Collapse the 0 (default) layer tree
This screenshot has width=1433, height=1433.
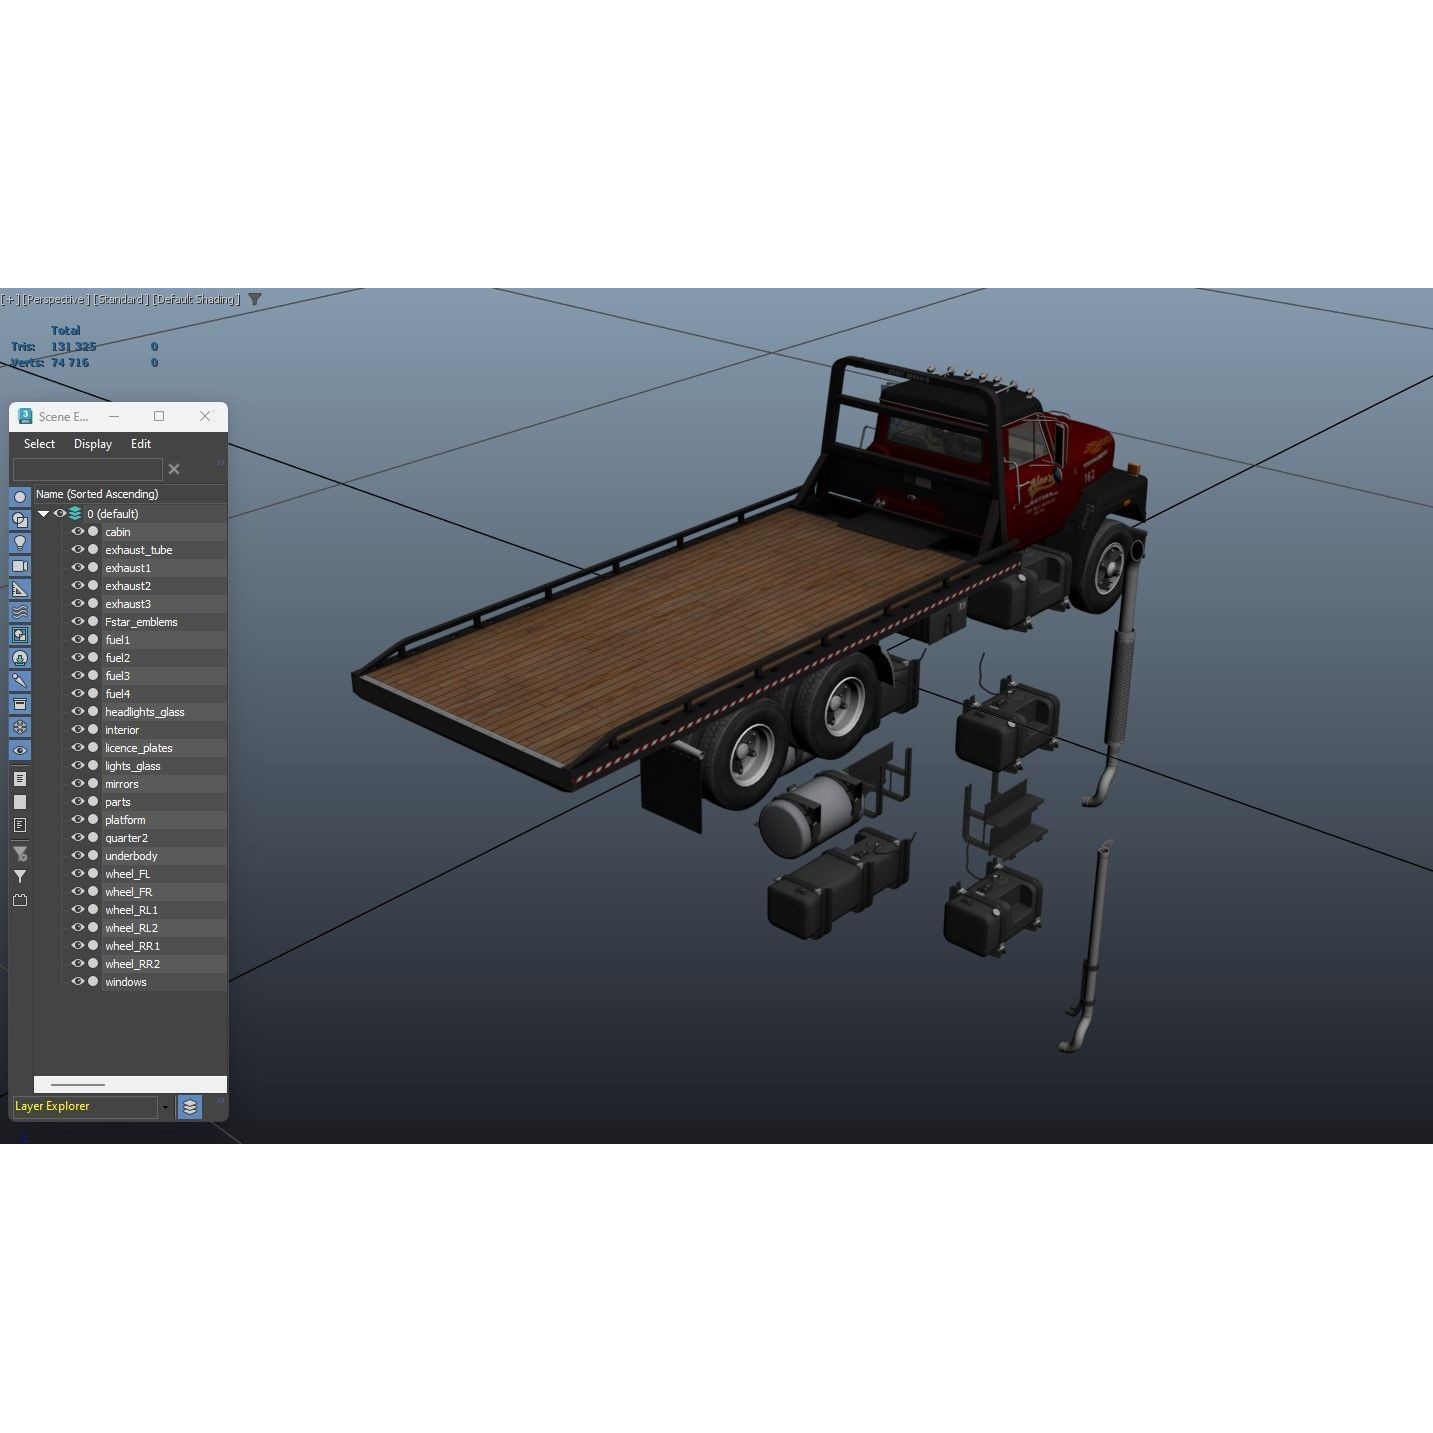[x=42, y=513]
